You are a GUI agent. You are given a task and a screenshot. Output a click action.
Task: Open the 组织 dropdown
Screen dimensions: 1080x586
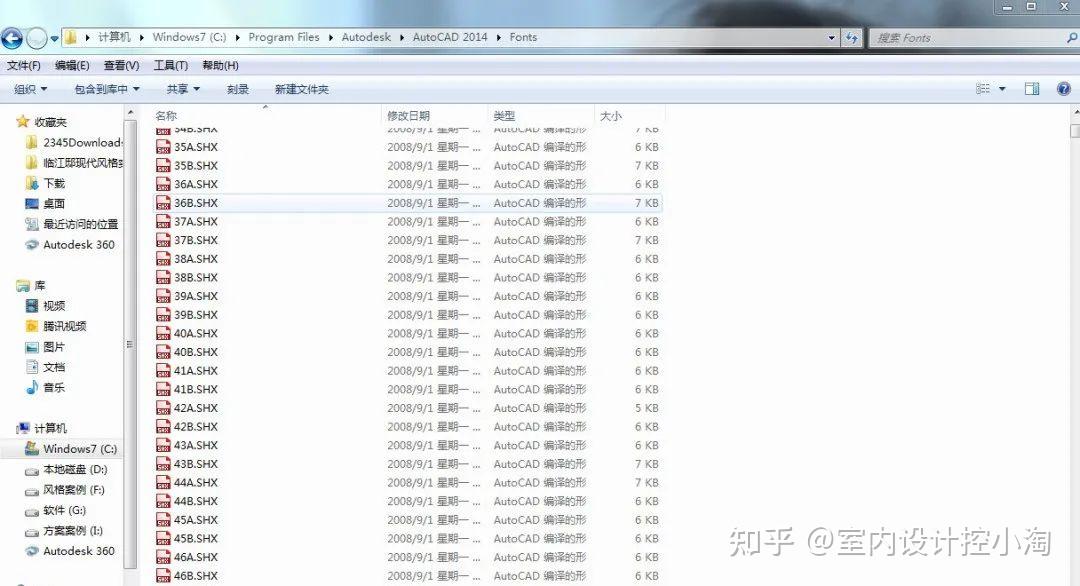31,89
